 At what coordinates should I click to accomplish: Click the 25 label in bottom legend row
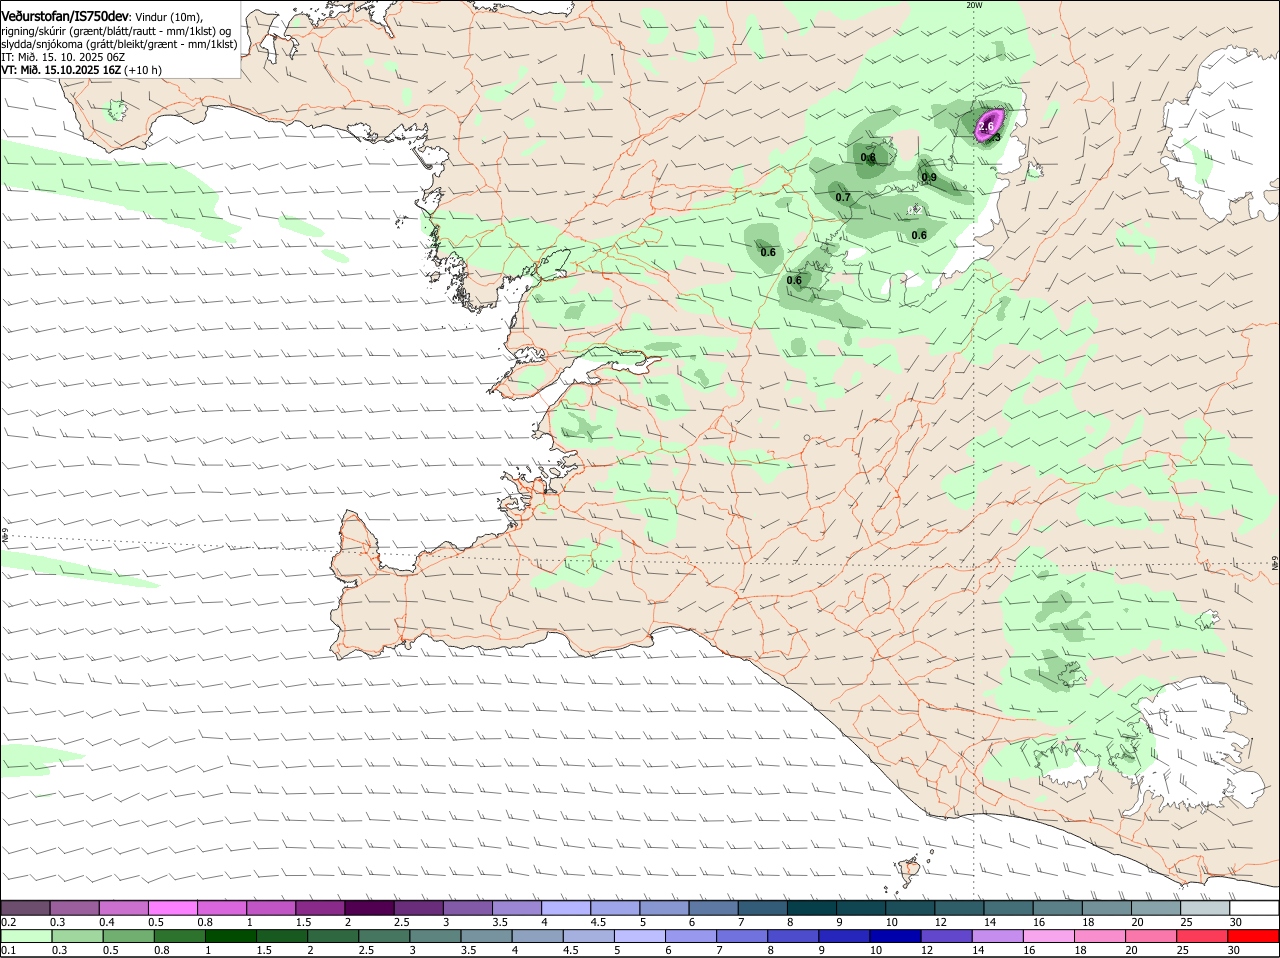(x=1183, y=950)
